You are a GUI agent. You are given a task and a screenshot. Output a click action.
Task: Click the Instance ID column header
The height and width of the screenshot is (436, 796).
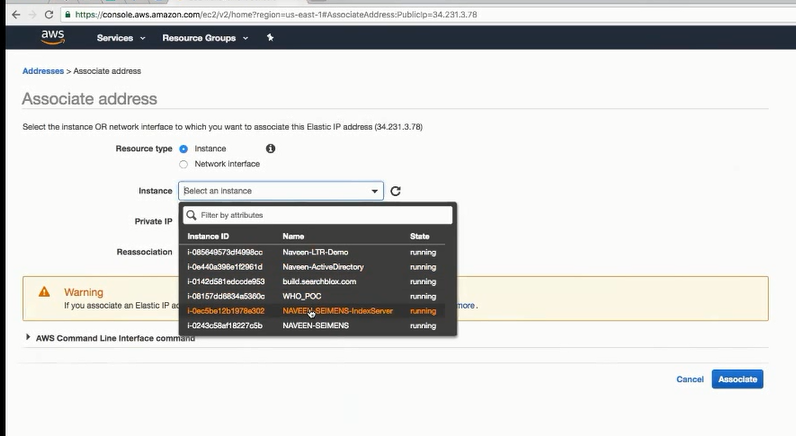(x=208, y=237)
